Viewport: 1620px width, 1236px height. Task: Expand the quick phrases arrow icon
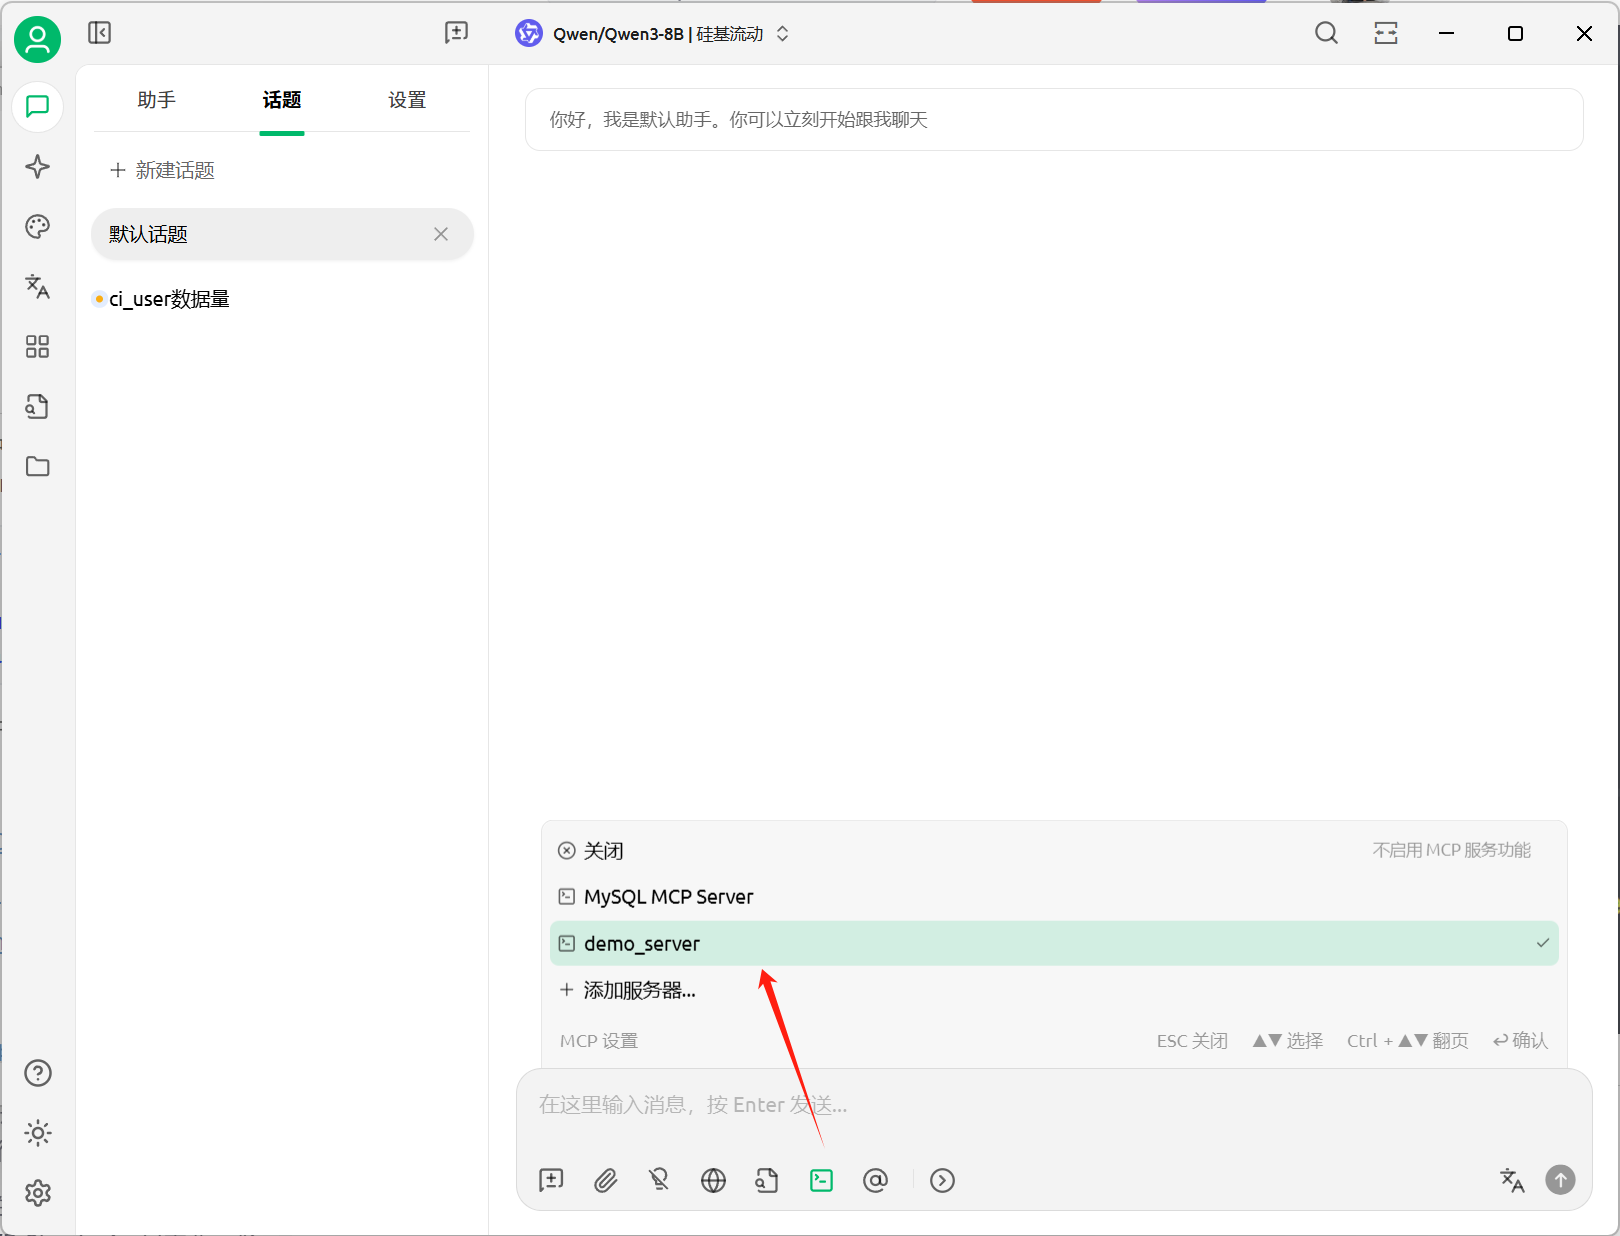[942, 1181]
